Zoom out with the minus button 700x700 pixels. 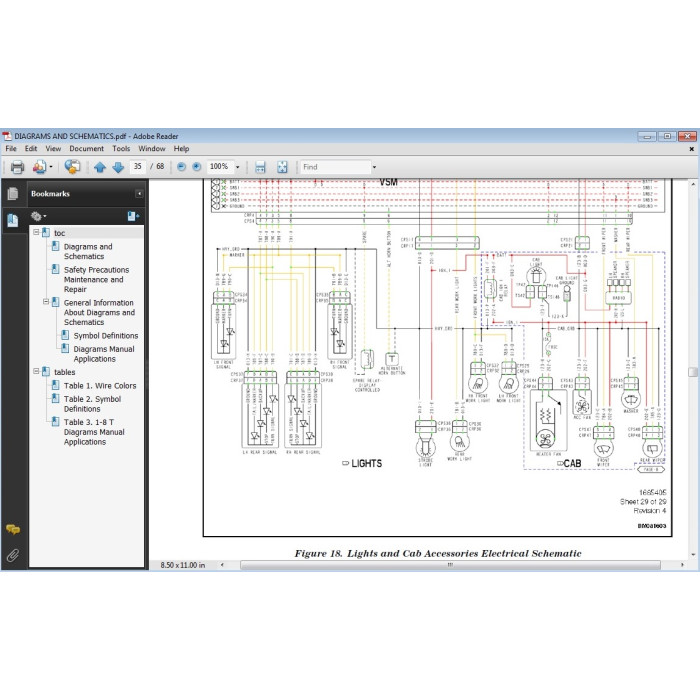click(181, 167)
